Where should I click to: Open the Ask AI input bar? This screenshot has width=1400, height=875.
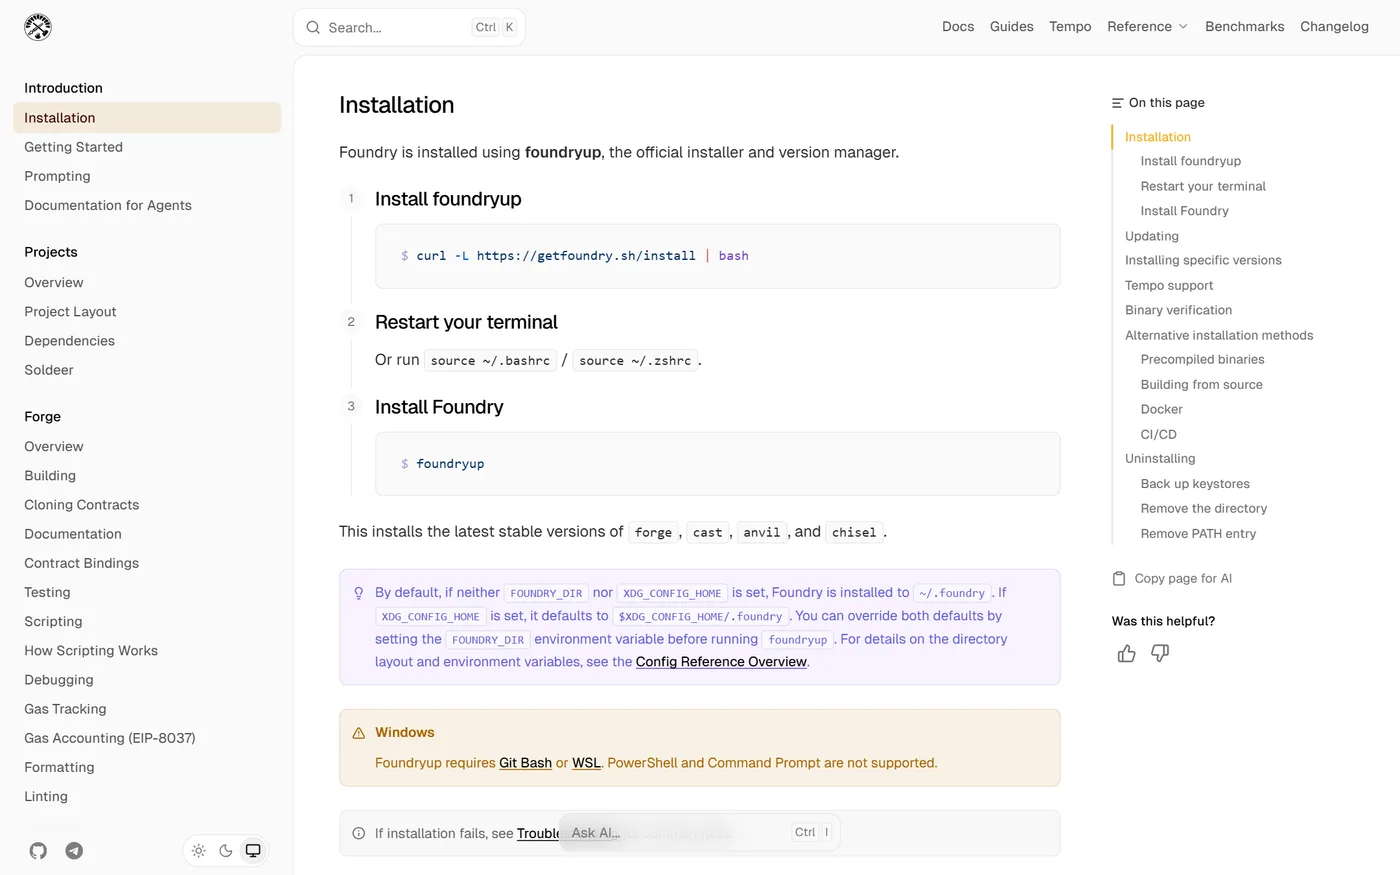pyautogui.click(x=700, y=832)
